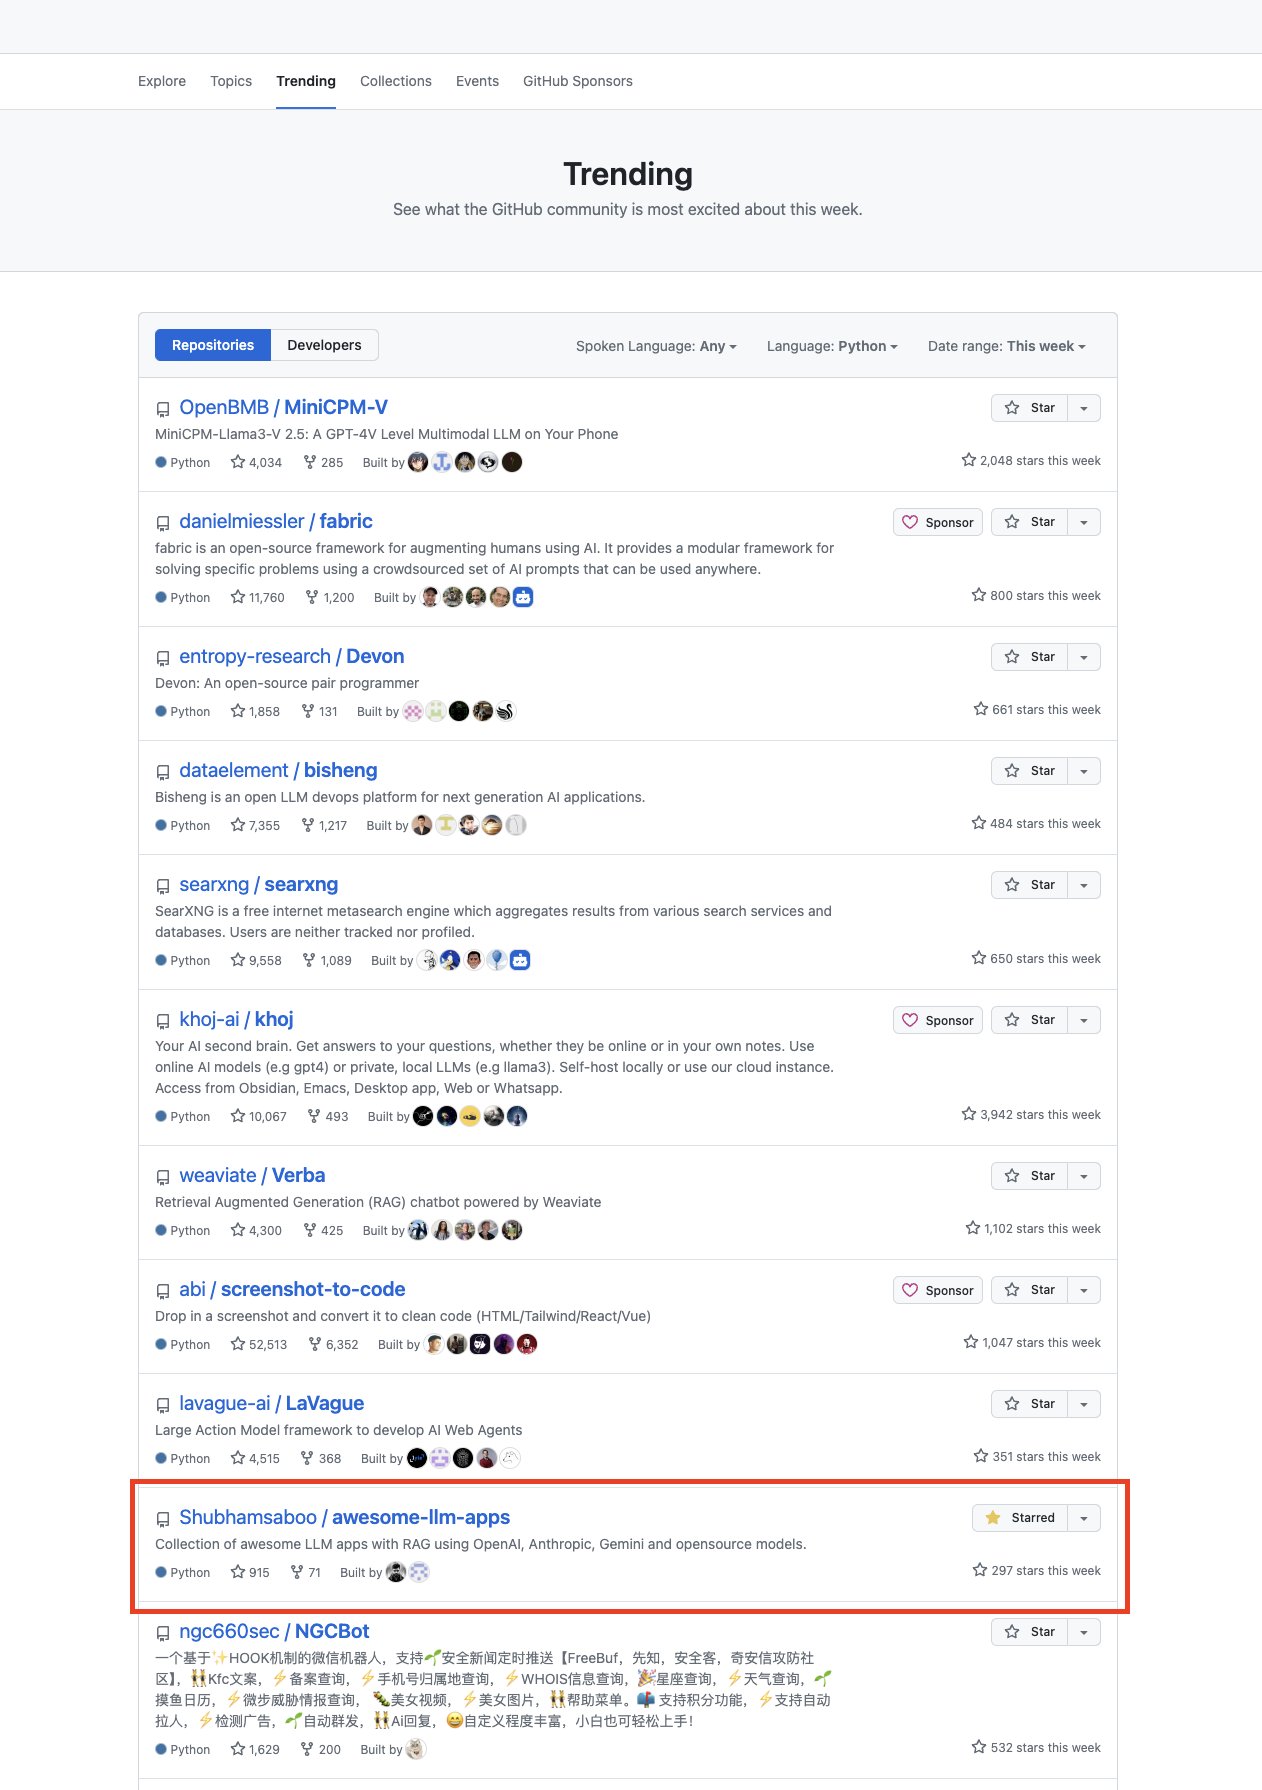The height and width of the screenshot is (1790, 1262).
Task: View fabric stargazers count 11,760
Action: pyautogui.click(x=258, y=597)
